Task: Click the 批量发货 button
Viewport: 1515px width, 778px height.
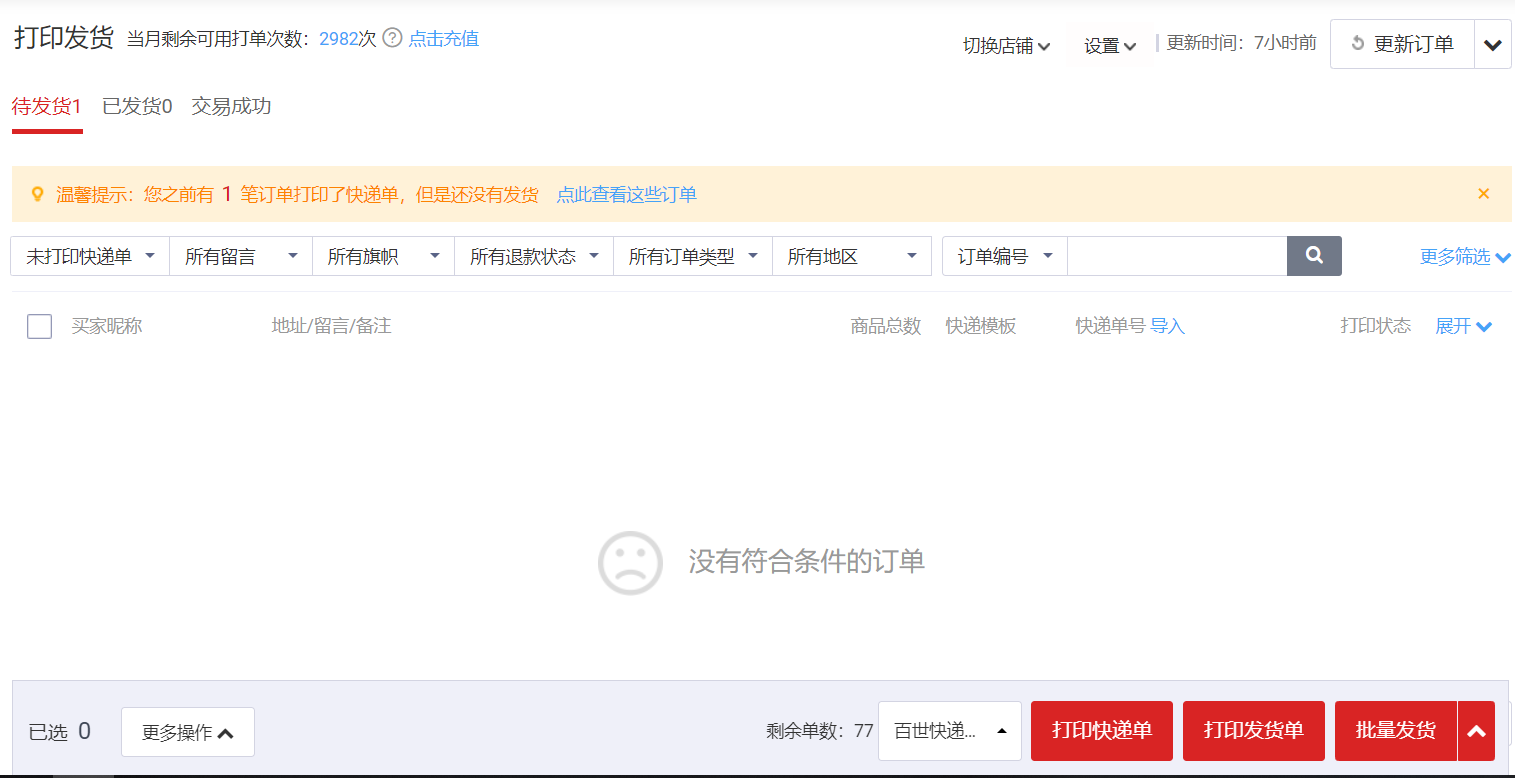Action: 1396,731
